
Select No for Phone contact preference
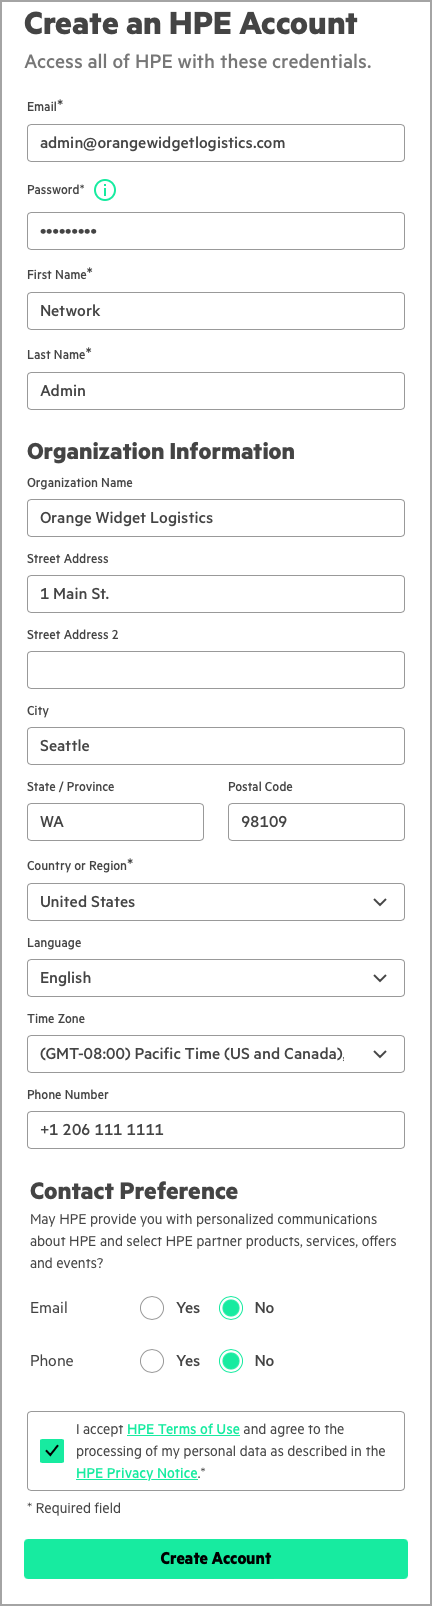[x=231, y=1361]
